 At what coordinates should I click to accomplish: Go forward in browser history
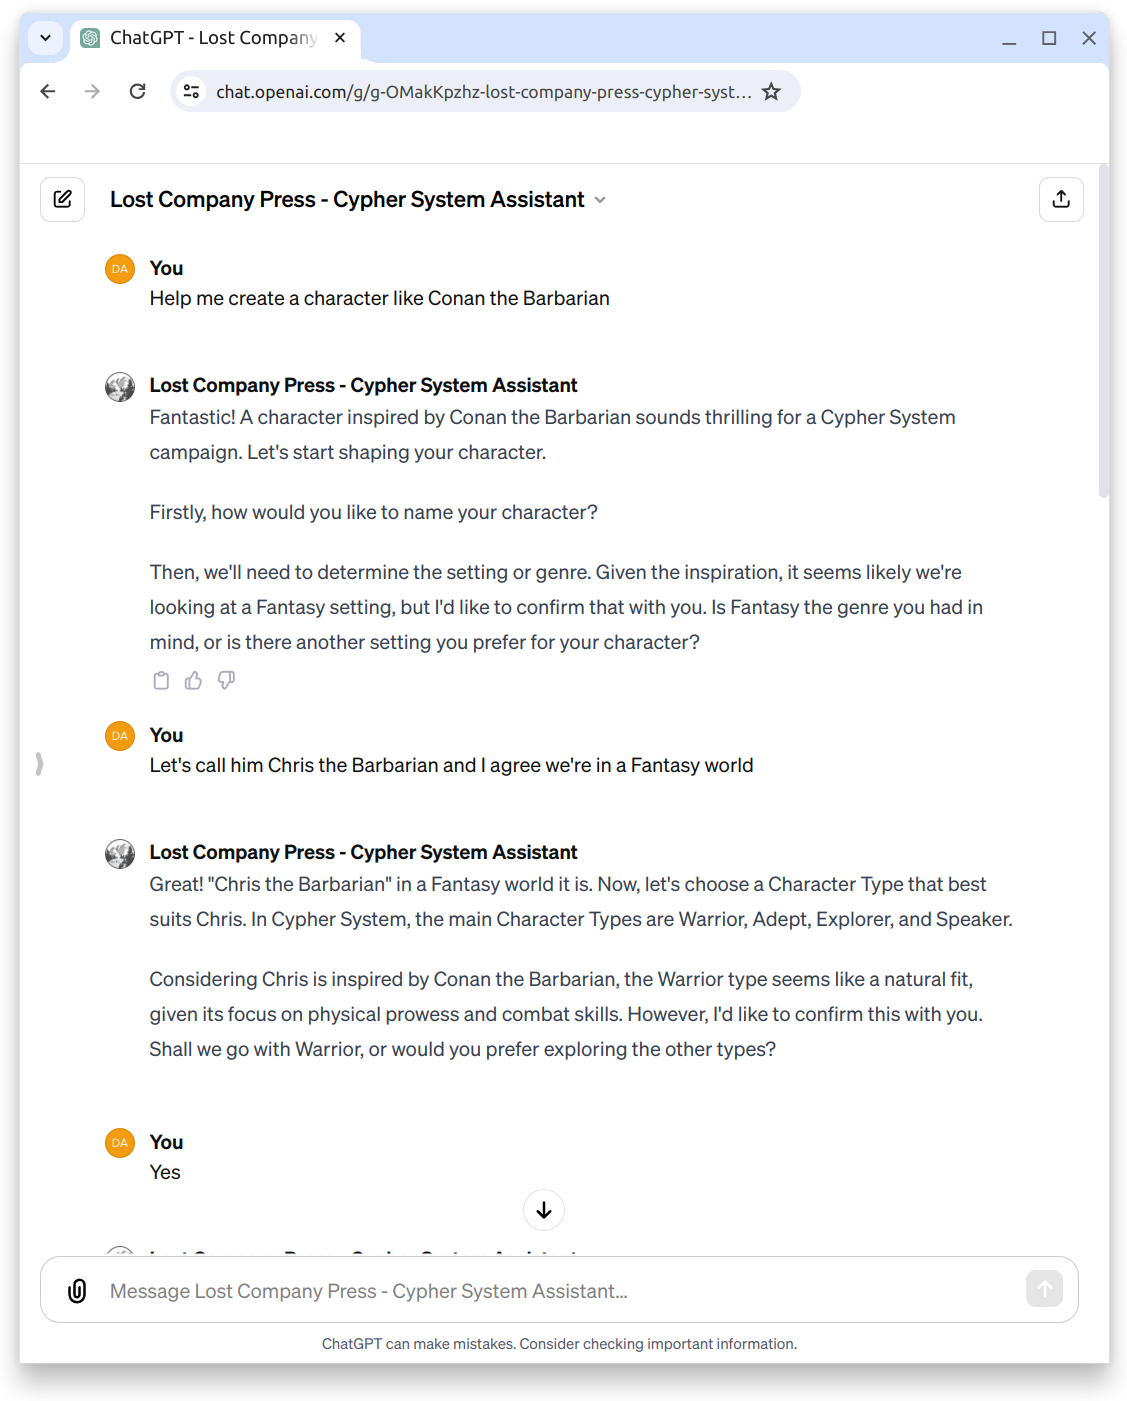pos(92,92)
